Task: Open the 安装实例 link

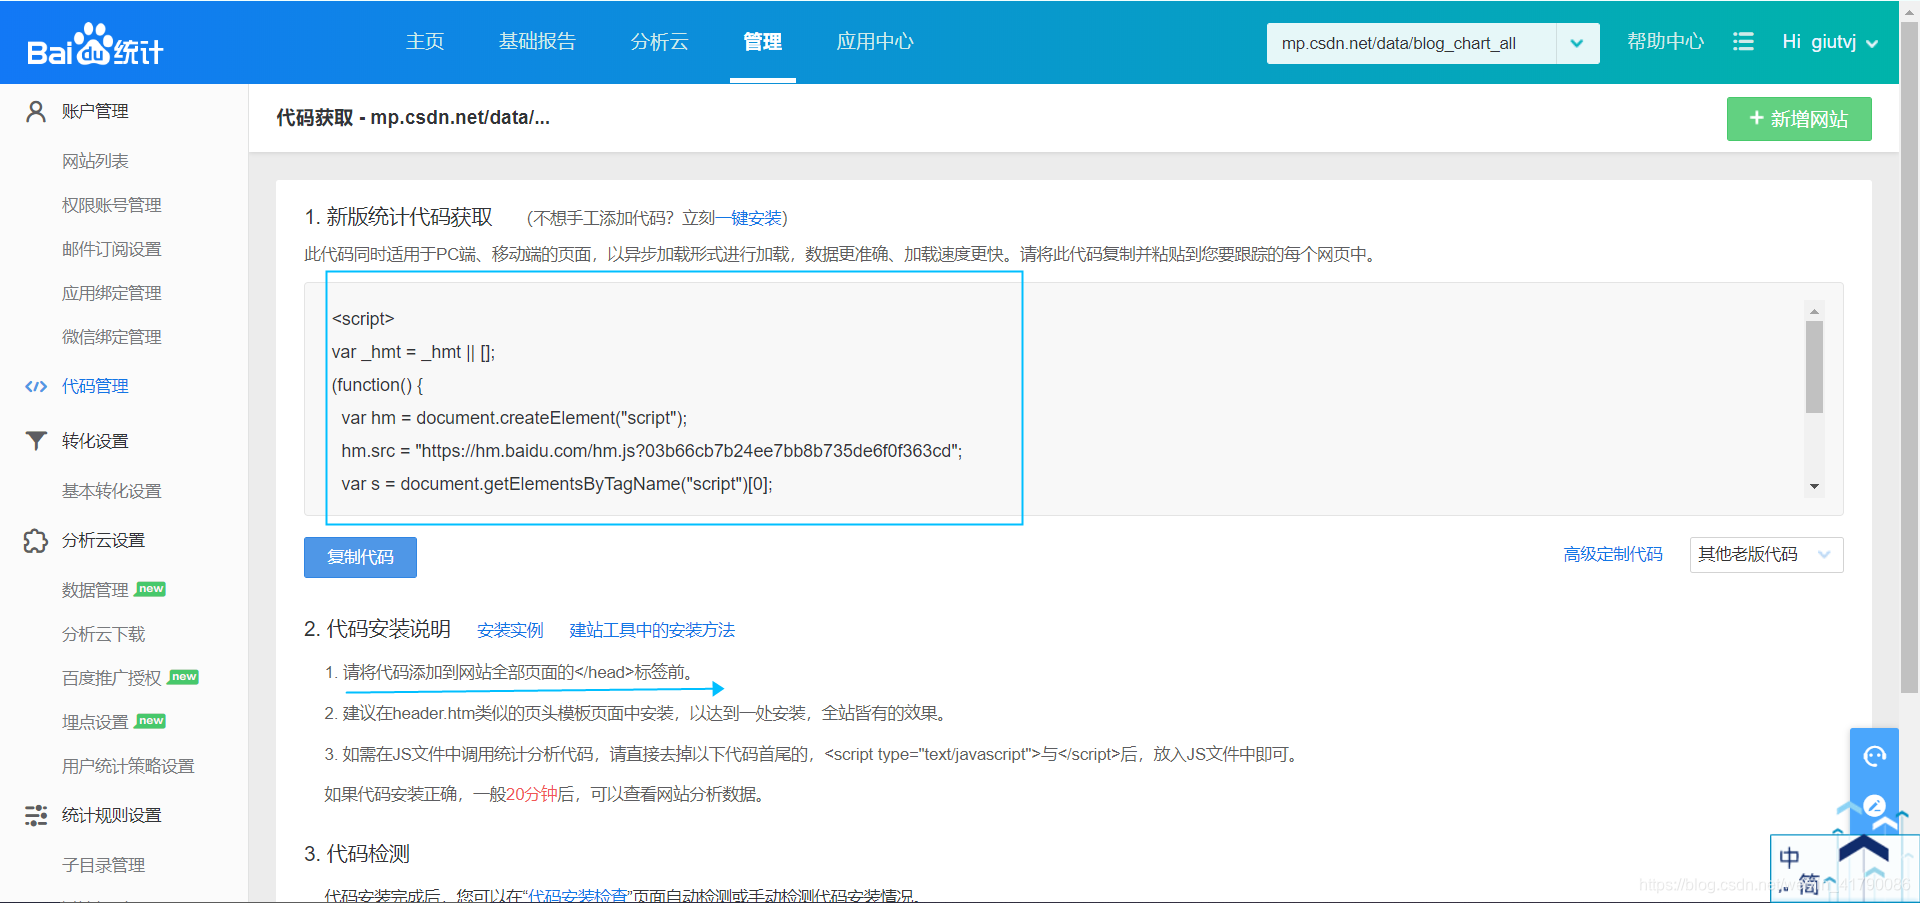Action: coord(510,630)
